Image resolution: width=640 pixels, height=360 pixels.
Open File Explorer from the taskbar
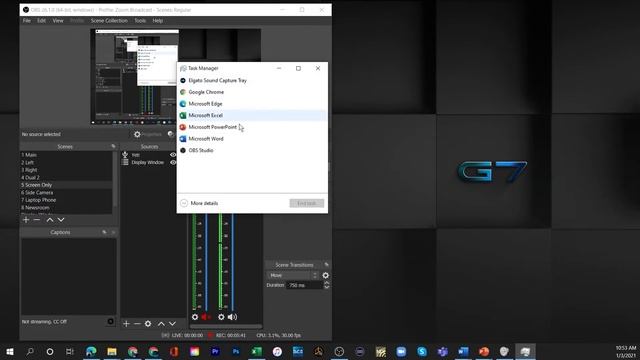pos(112,351)
